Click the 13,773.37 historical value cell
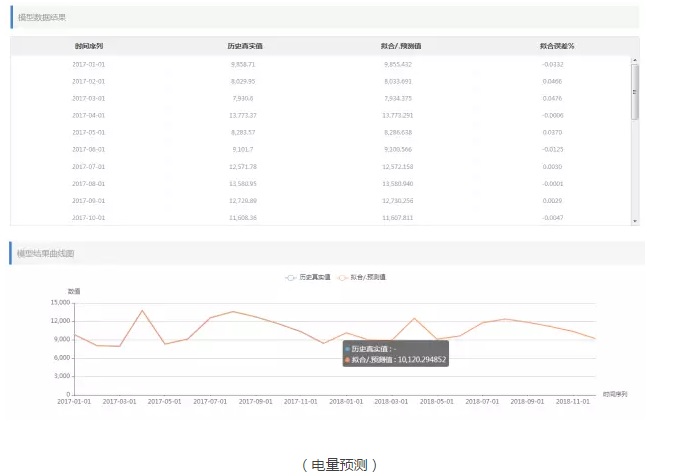The height and width of the screenshot is (476, 673). tap(243, 115)
